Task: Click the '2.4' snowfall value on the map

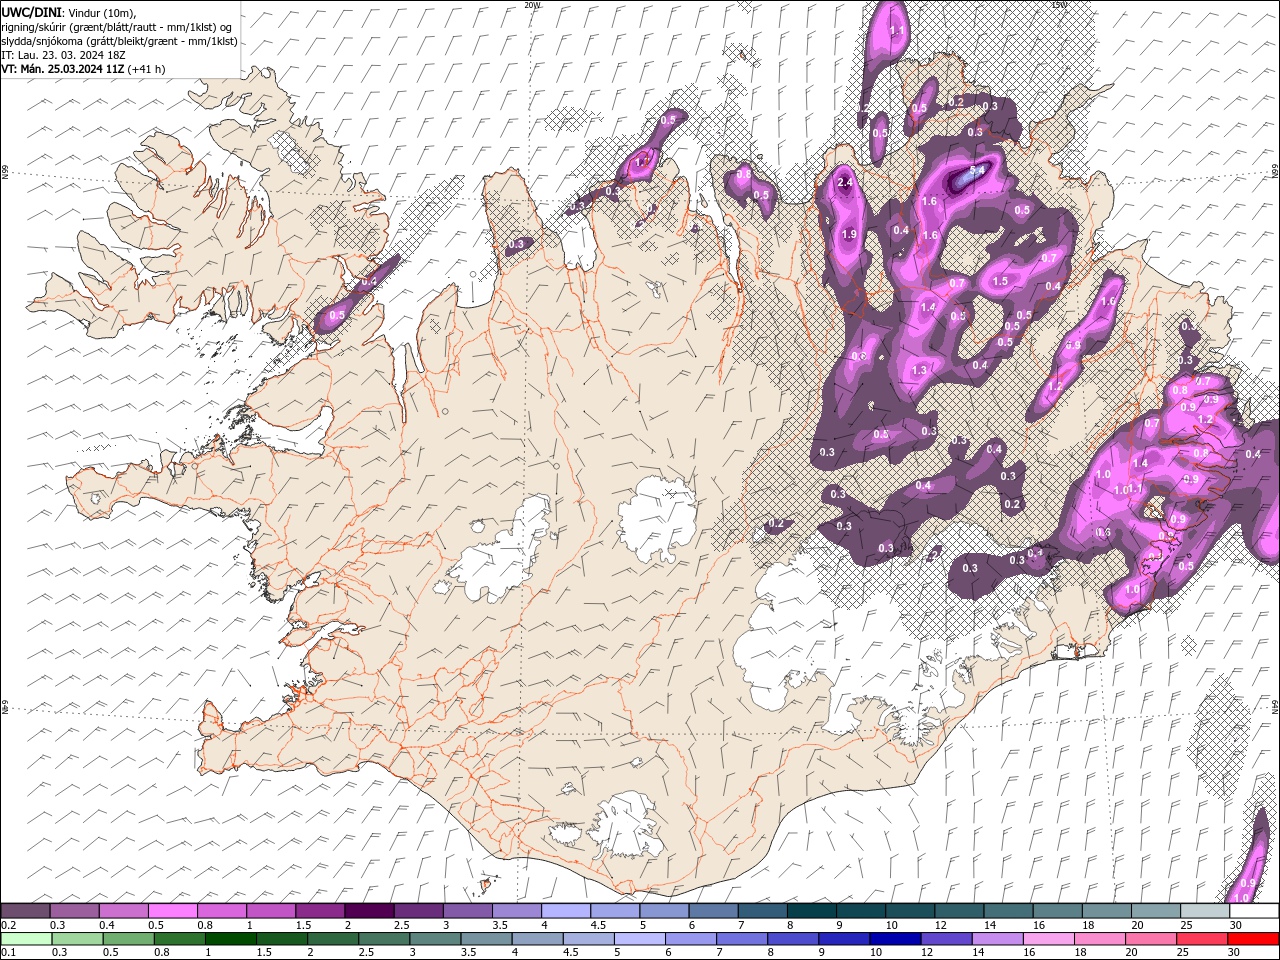Action: [845, 183]
